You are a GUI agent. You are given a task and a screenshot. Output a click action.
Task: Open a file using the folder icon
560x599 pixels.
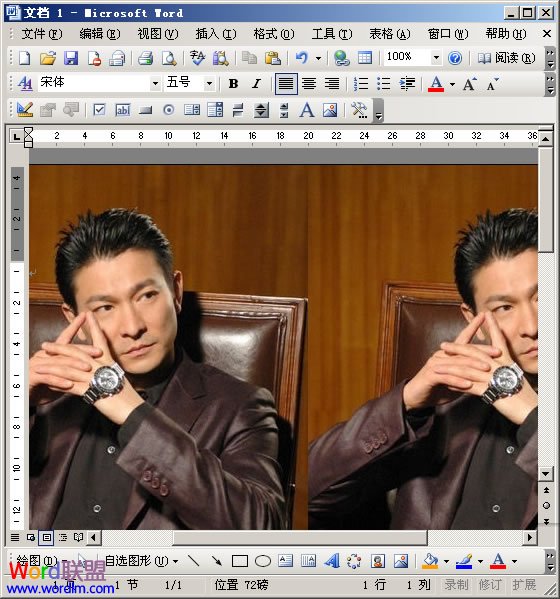tap(48, 58)
